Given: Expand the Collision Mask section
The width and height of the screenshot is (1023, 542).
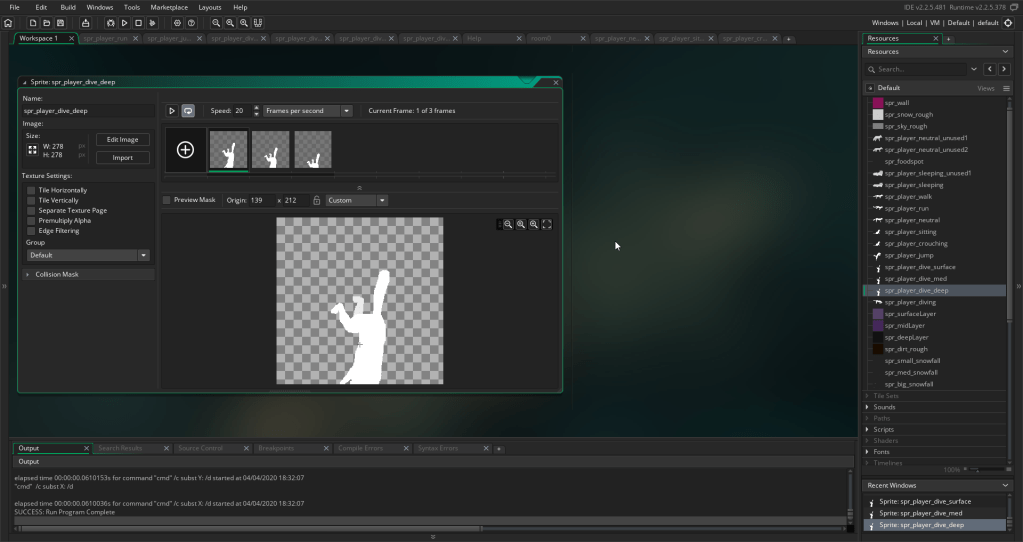Looking at the screenshot, I should [x=57, y=274].
